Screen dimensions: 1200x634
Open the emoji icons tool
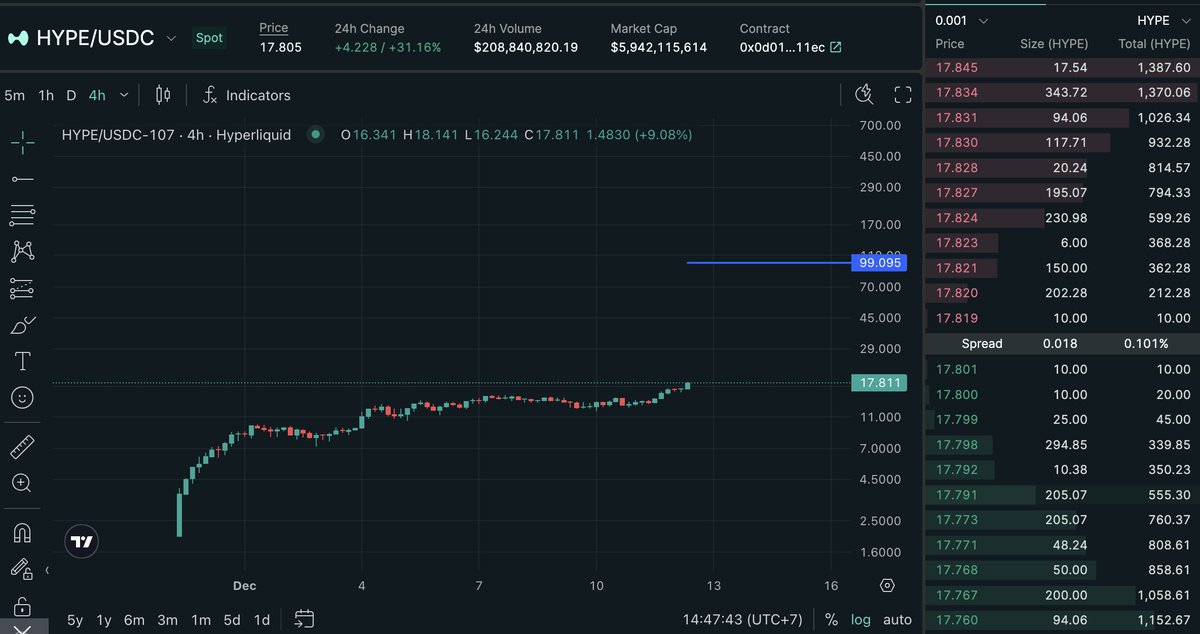coord(22,397)
